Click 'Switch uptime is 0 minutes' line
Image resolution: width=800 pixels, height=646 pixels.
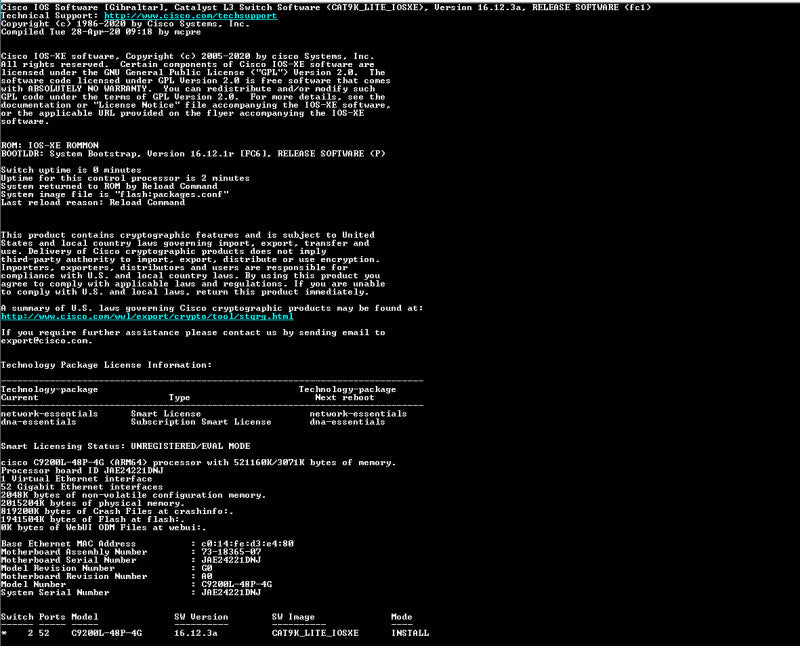(x=71, y=170)
